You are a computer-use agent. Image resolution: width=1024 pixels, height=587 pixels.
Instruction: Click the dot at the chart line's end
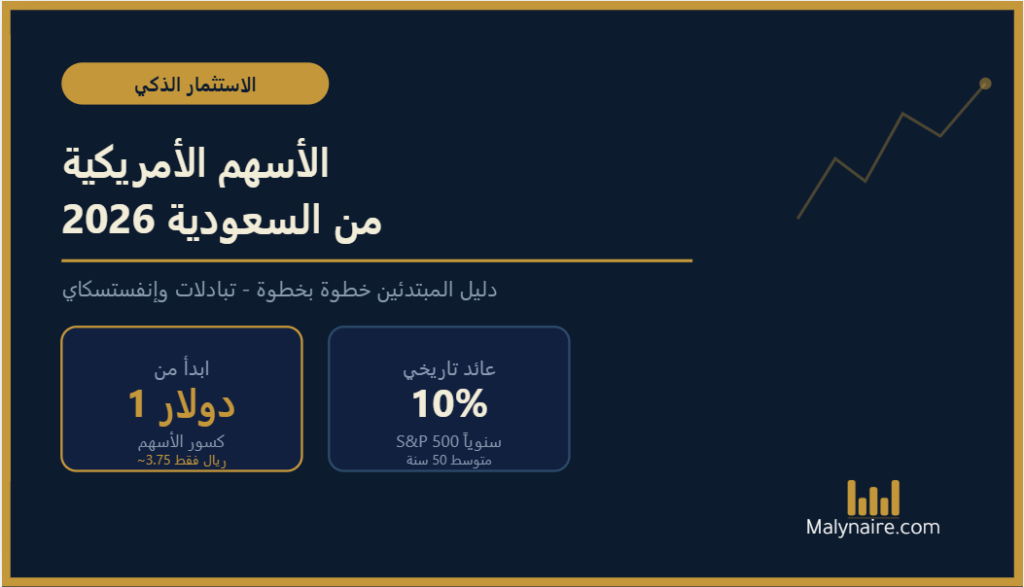click(985, 83)
